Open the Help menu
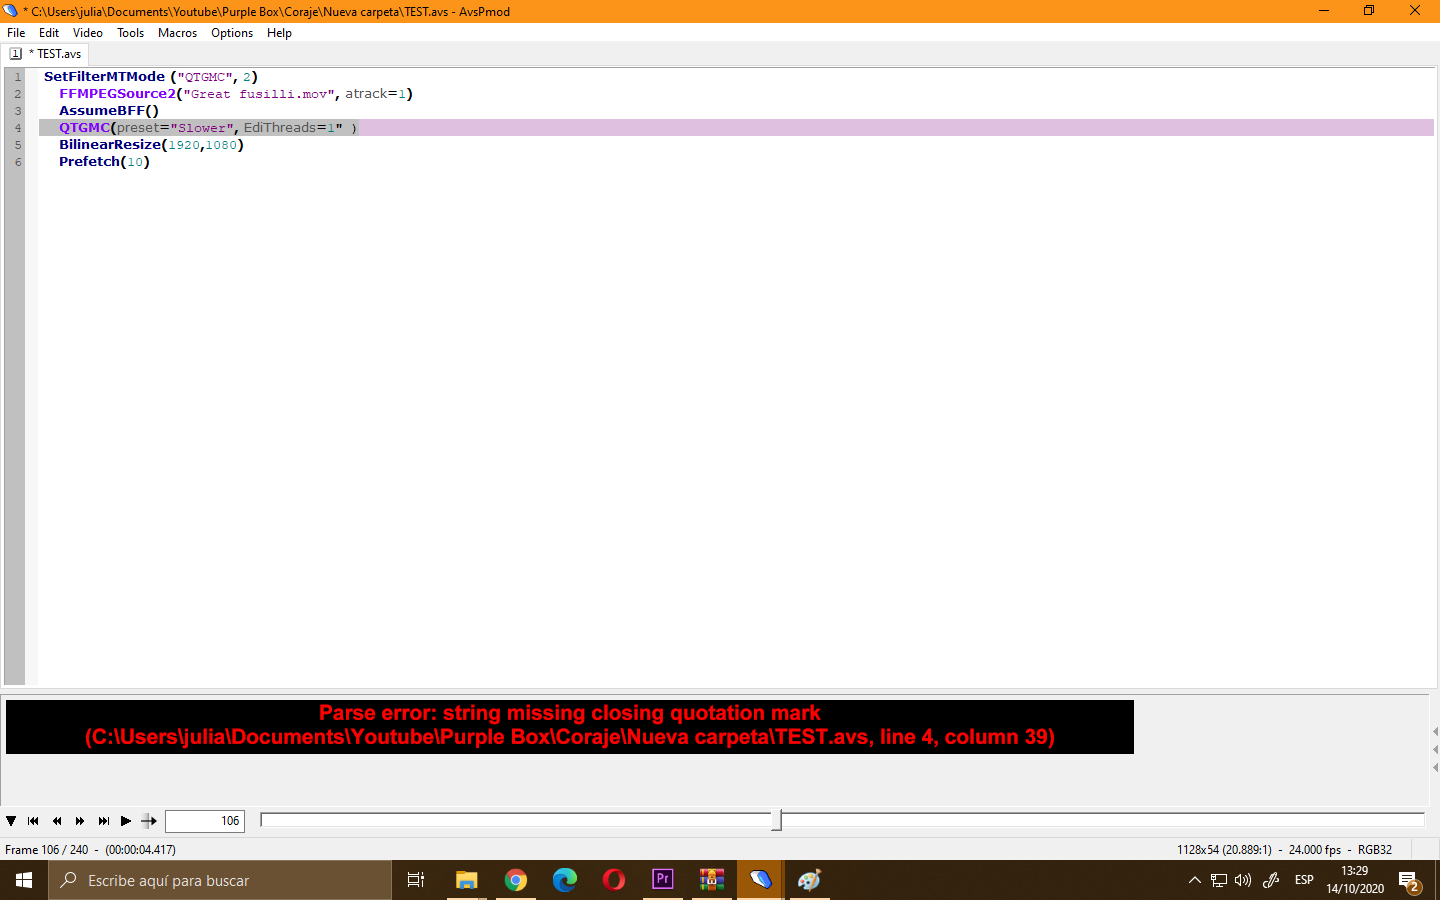The height and width of the screenshot is (900, 1440). tap(280, 33)
